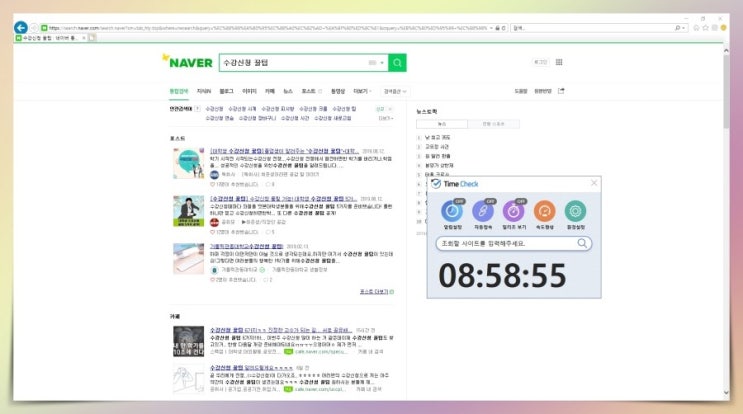Open the third 포스트 result title link
The height and width of the screenshot is (414, 743).
[246, 246]
